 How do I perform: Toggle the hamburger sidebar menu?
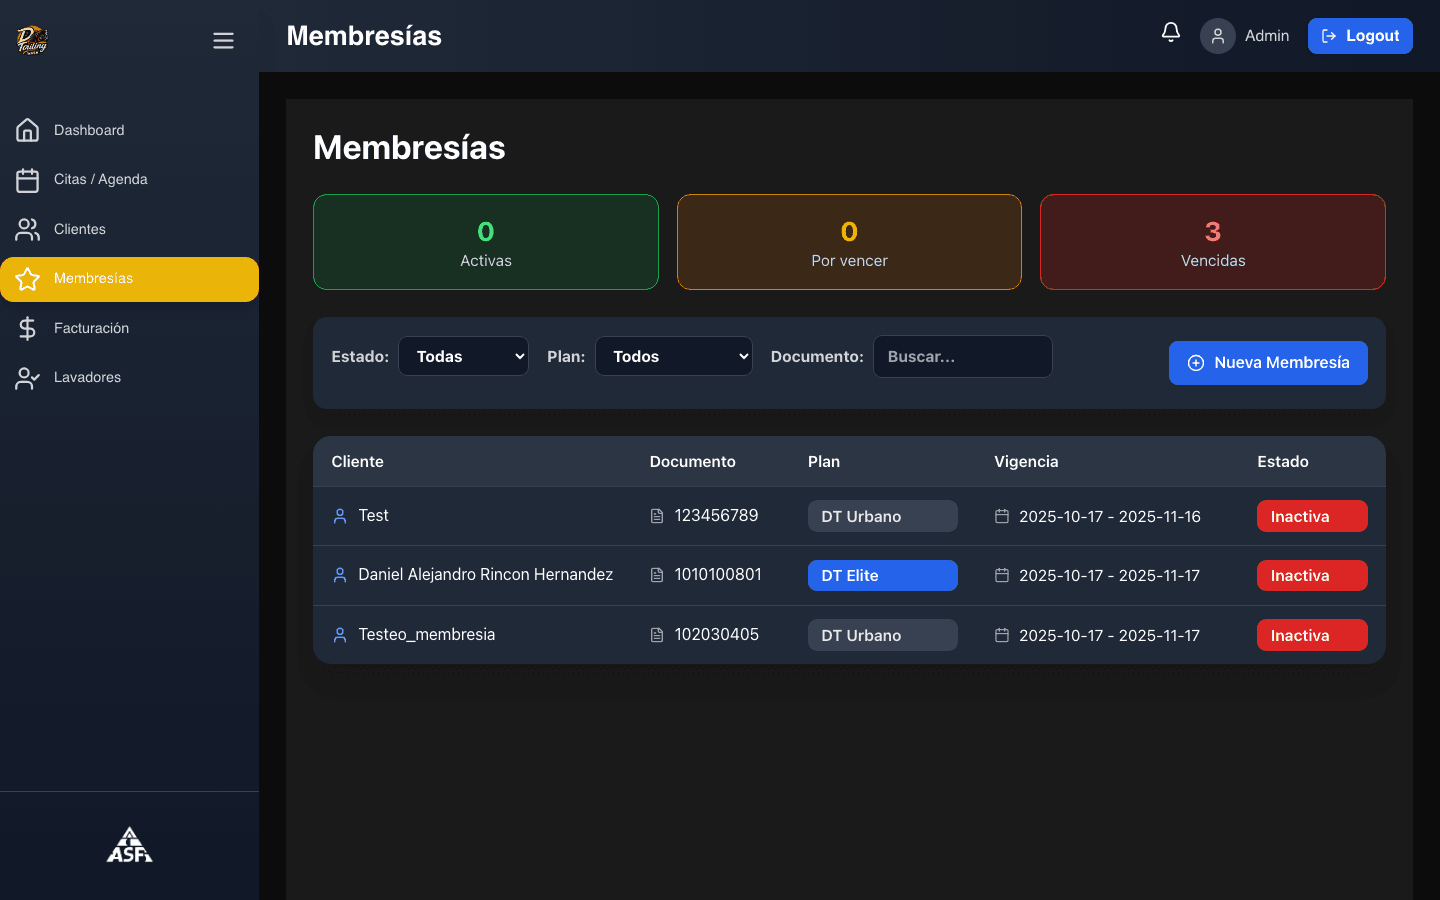point(223,40)
